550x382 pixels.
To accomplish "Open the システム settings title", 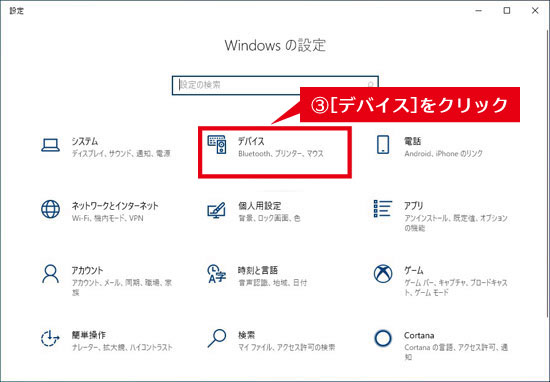I will (85, 141).
